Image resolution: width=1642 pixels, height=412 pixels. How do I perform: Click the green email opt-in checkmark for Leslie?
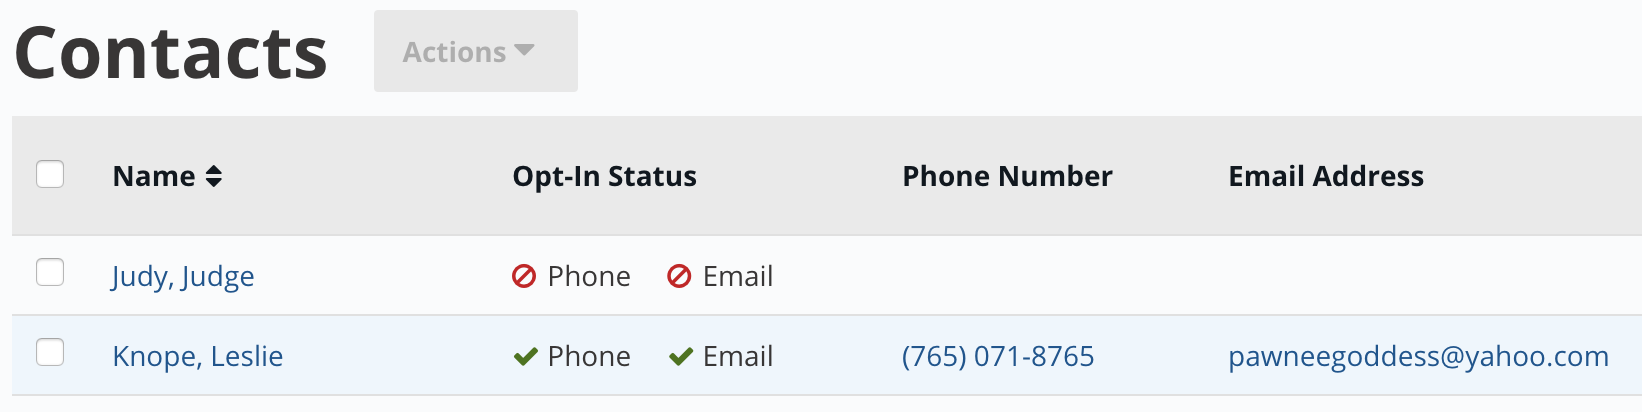tap(681, 357)
